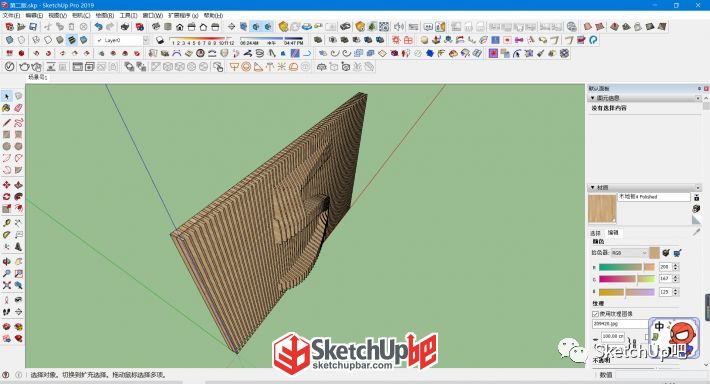Toggle the Shadows display button
The width and height of the screenshot is (710, 384).
[159, 40]
